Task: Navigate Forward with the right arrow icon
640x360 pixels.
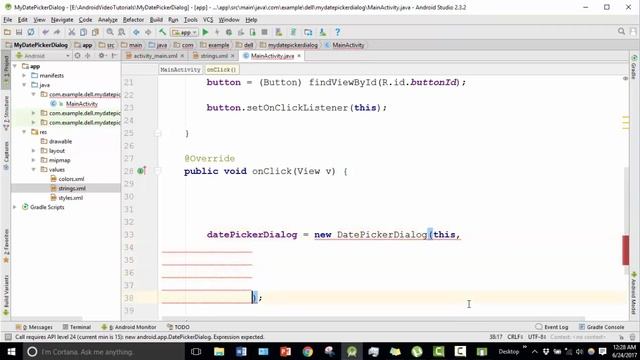Action: pyautogui.click(x=148, y=32)
